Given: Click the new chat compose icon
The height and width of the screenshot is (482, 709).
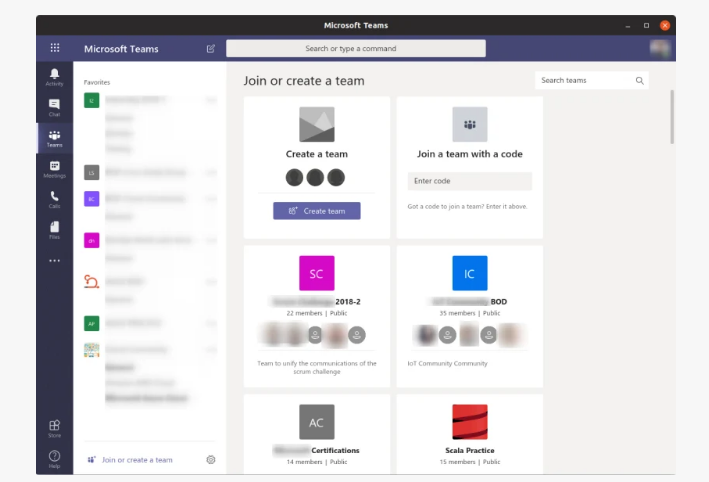Looking at the screenshot, I should tap(211, 48).
